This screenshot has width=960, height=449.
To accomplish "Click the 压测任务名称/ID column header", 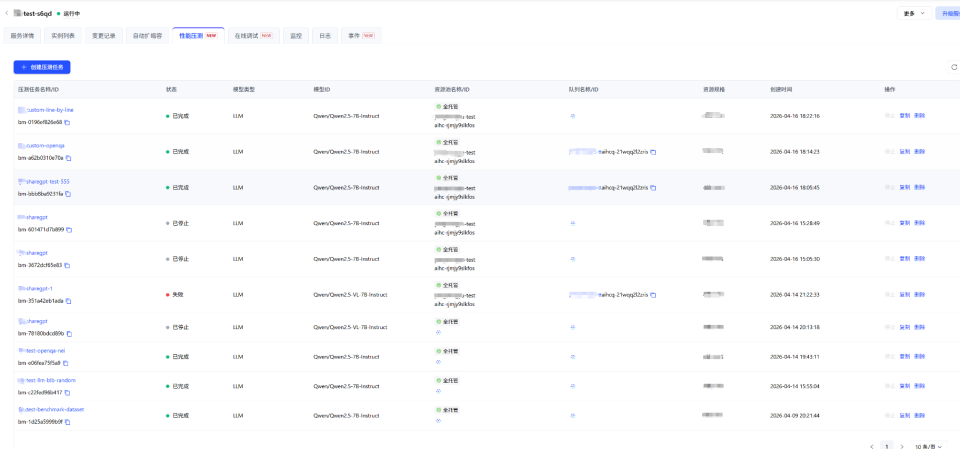I will [39, 89].
